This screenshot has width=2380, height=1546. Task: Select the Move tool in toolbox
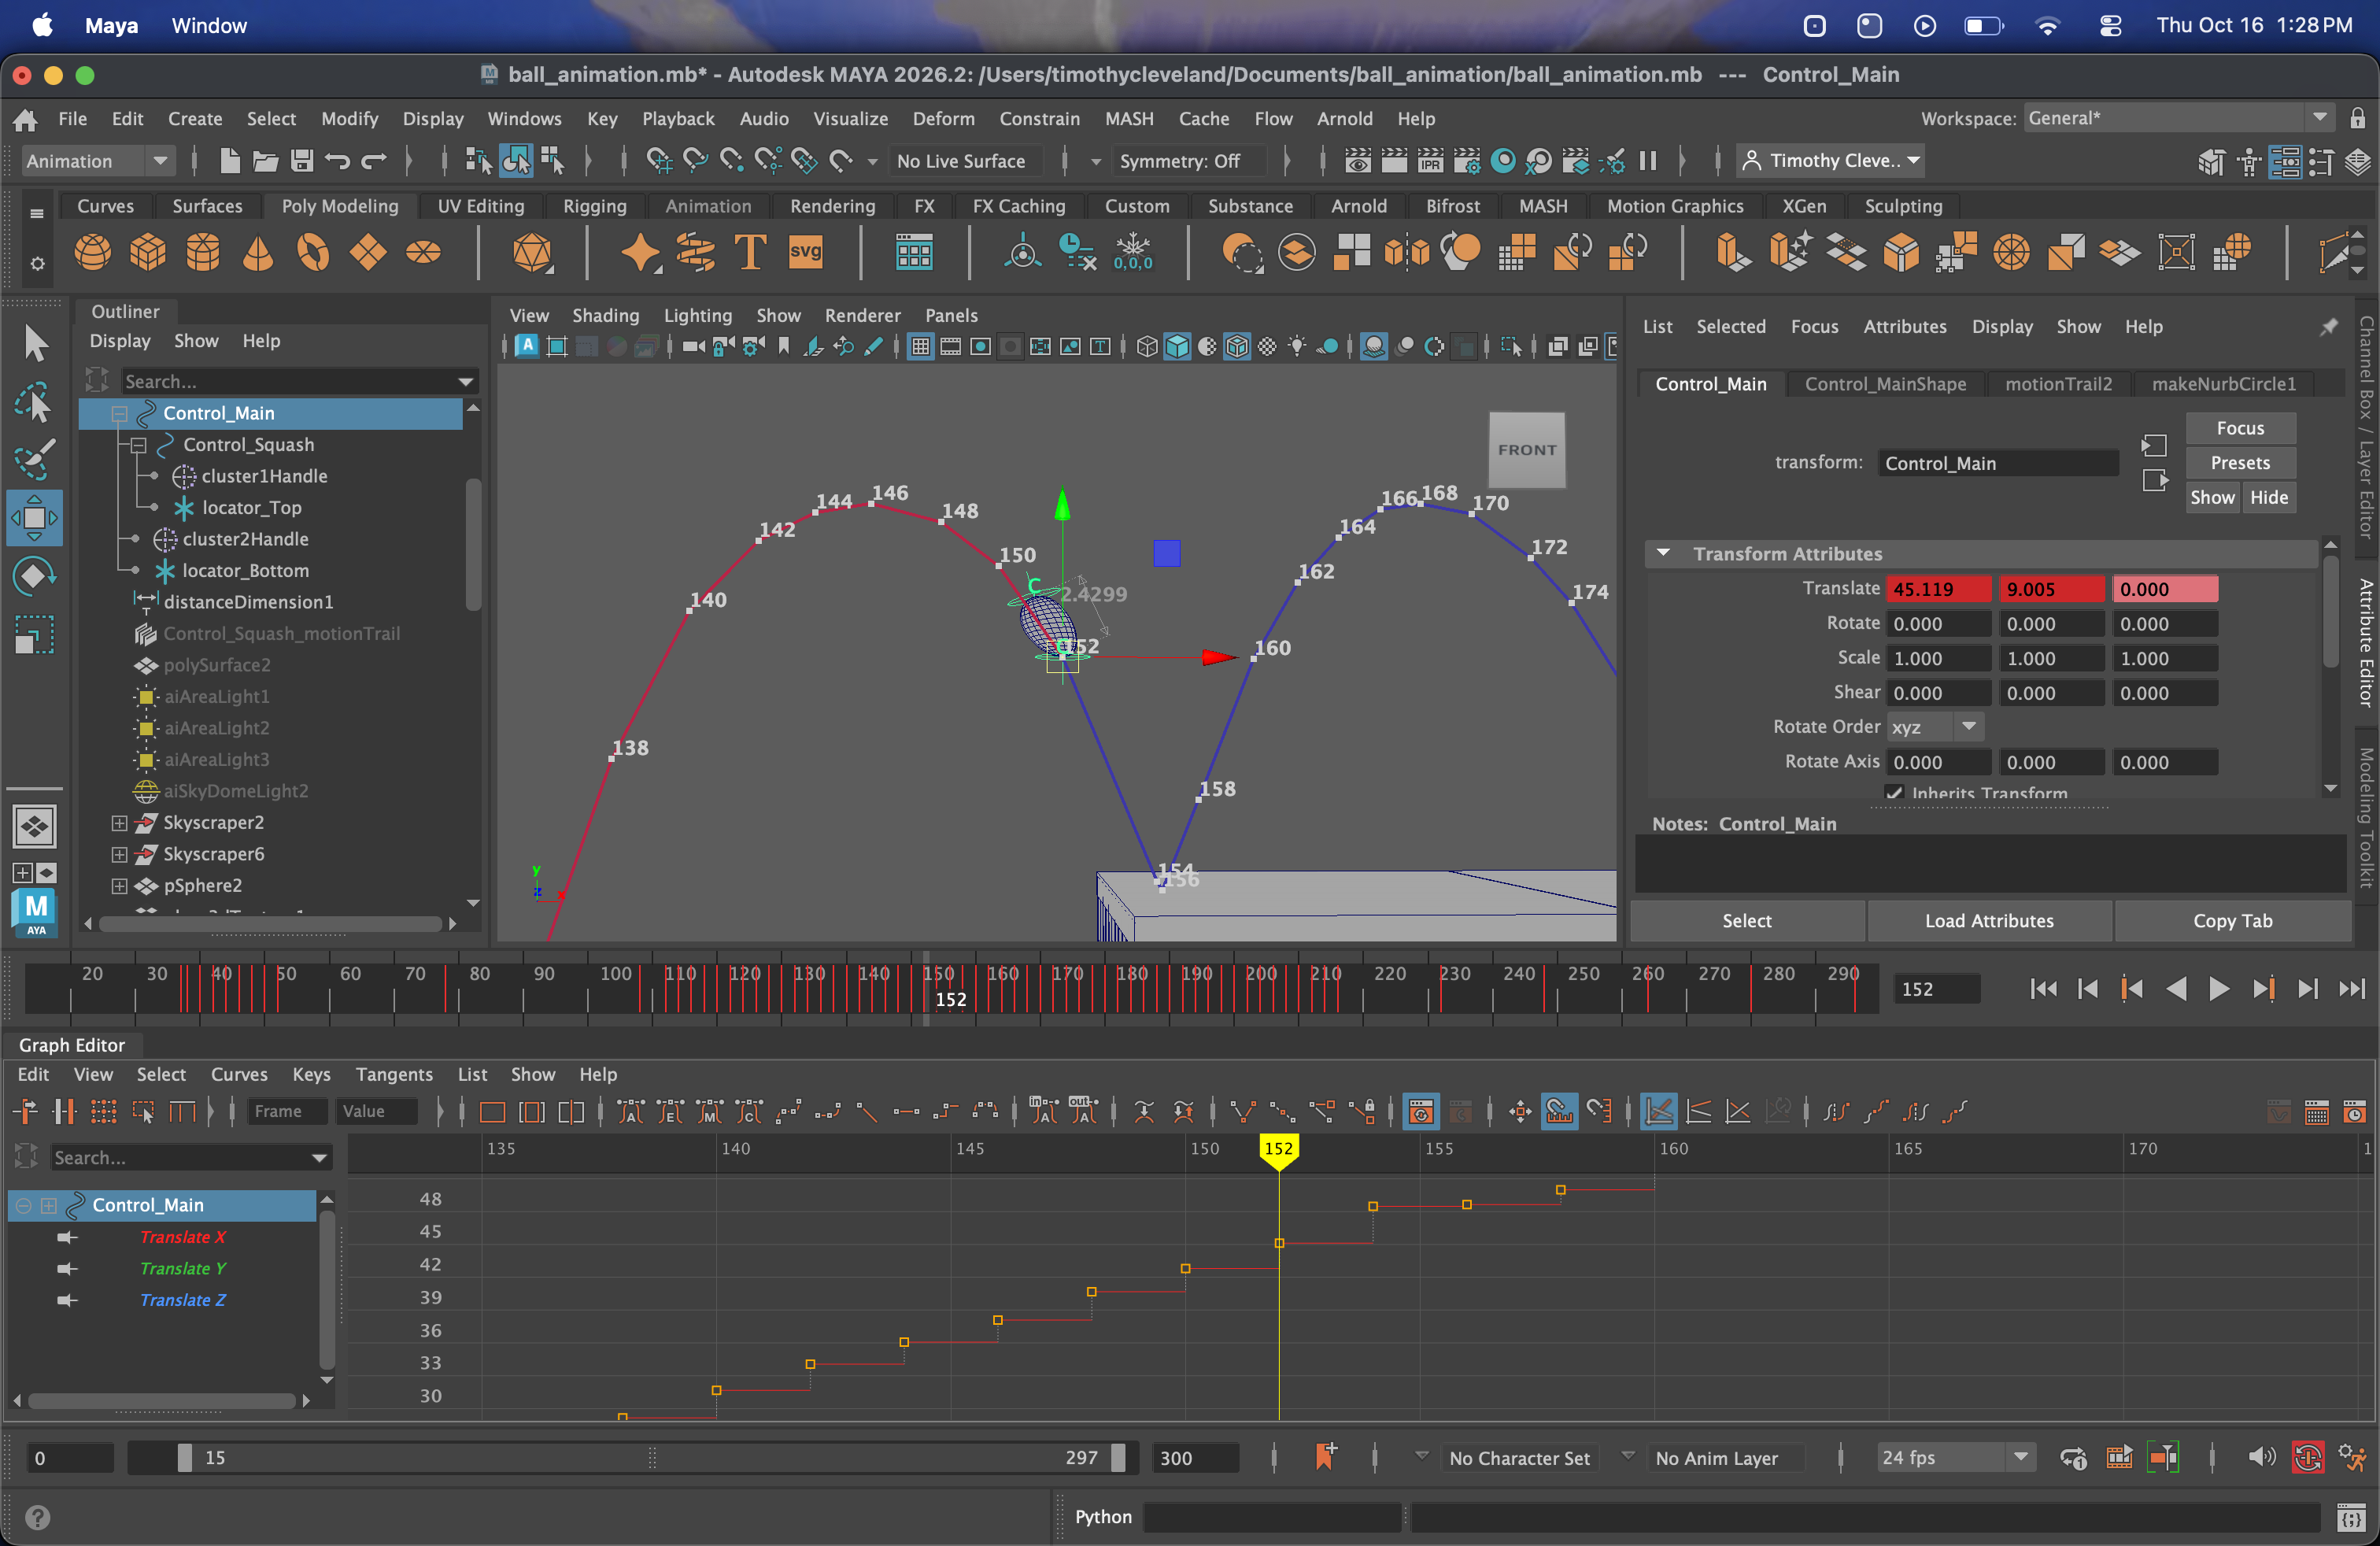tap(34, 518)
